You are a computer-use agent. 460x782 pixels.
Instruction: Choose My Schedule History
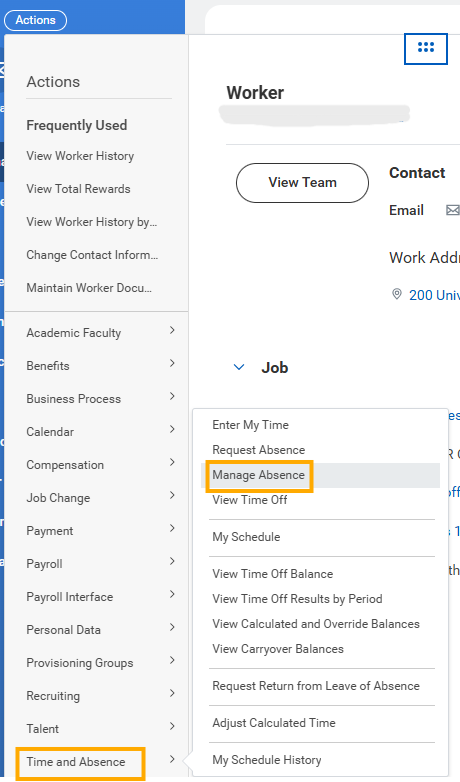tap(267, 760)
